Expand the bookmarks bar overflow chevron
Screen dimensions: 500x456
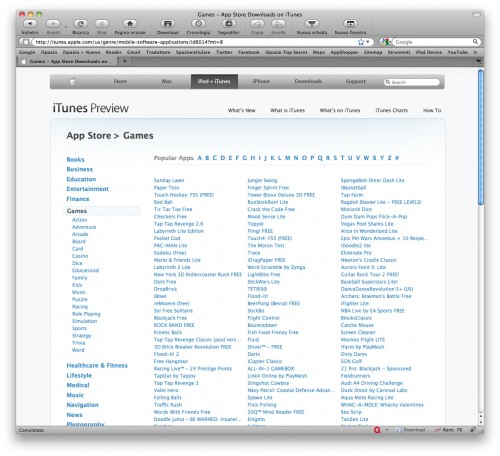tap(475, 52)
